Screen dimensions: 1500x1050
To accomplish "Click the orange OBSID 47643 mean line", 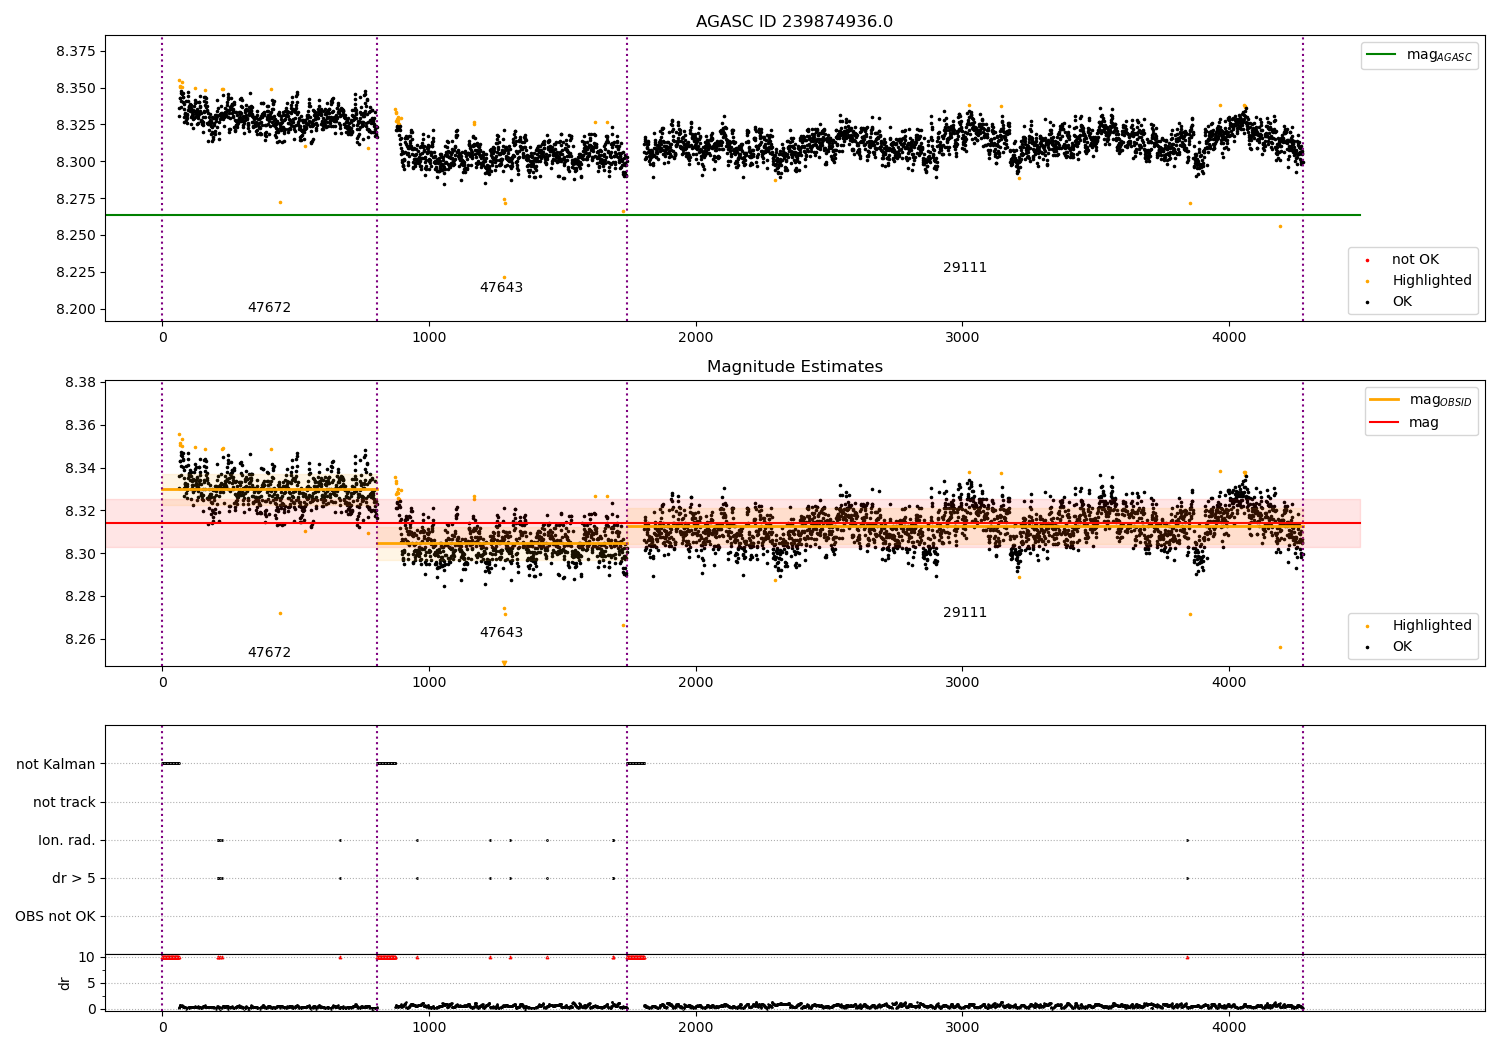I will (502, 543).
